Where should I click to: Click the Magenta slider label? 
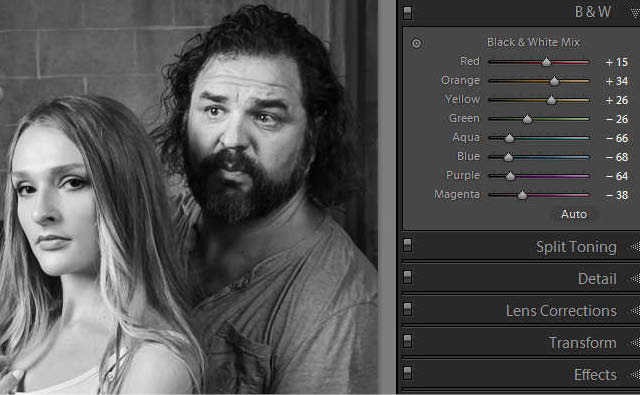457,194
